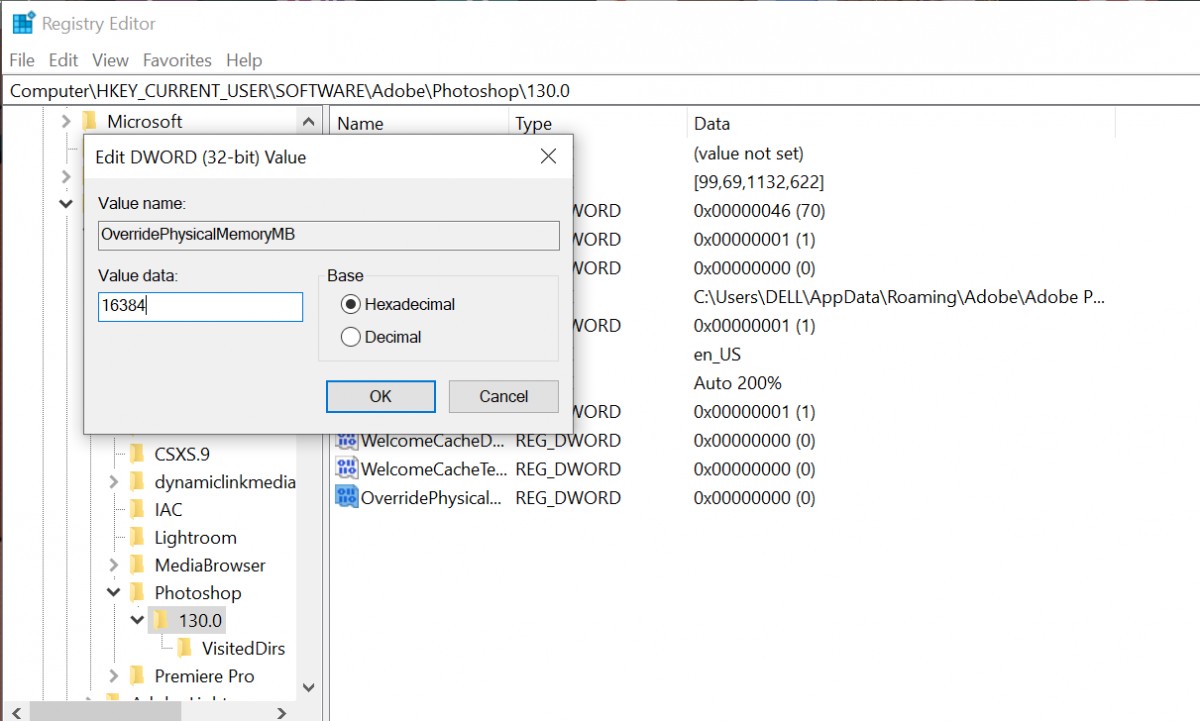
Task: Open the Favorites menu
Action: click(x=177, y=60)
